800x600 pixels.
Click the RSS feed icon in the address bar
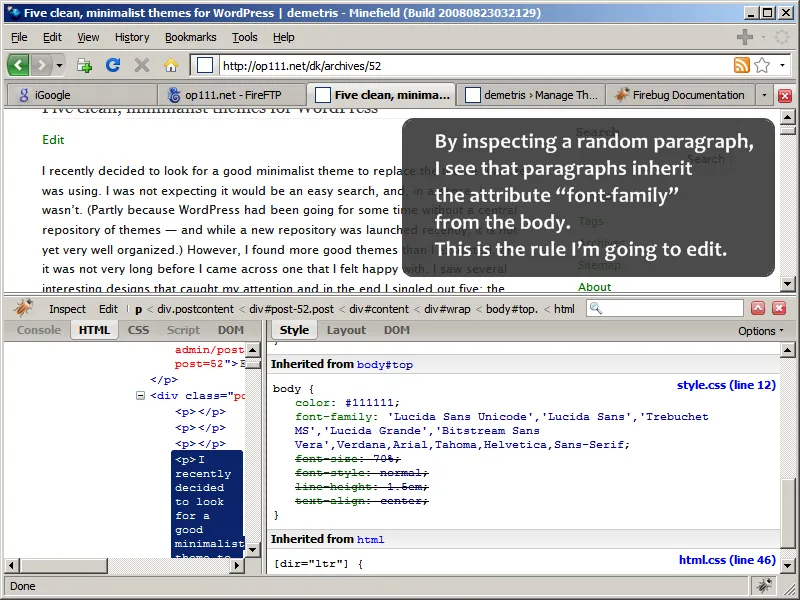point(741,65)
